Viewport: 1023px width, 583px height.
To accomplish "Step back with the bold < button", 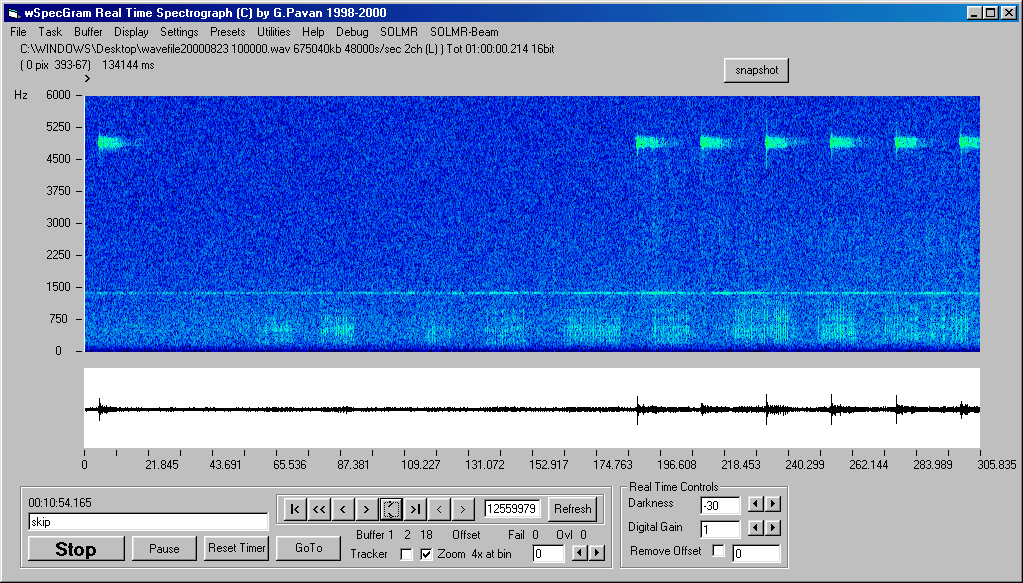I will point(343,509).
